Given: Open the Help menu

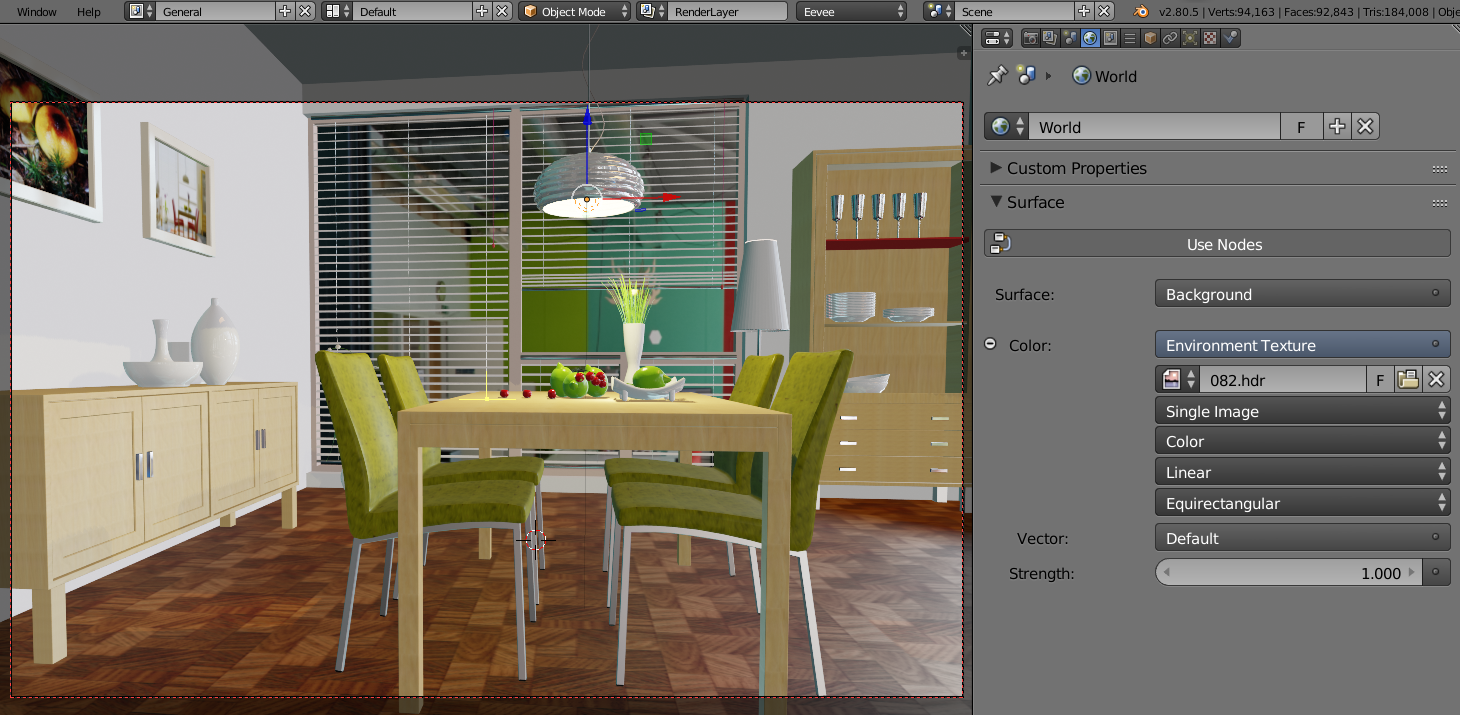Looking at the screenshot, I should (89, 12).
